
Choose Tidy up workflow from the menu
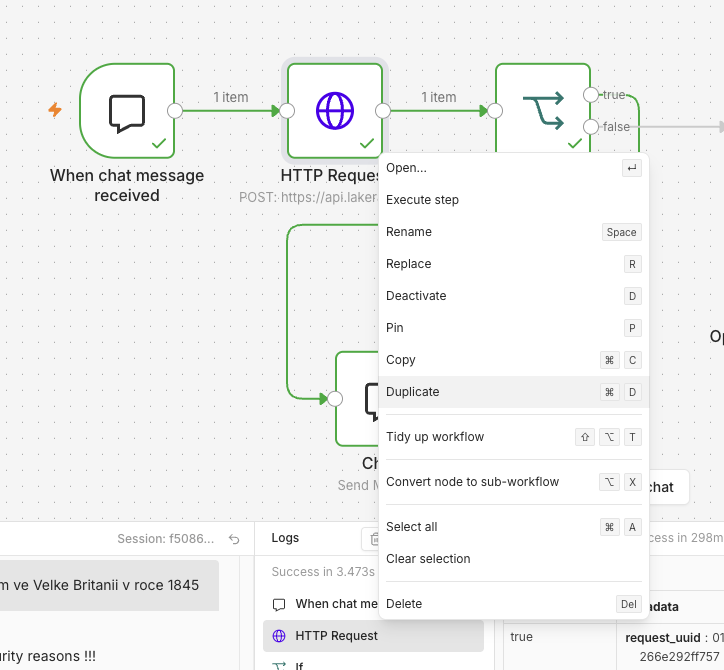(514, 437)
